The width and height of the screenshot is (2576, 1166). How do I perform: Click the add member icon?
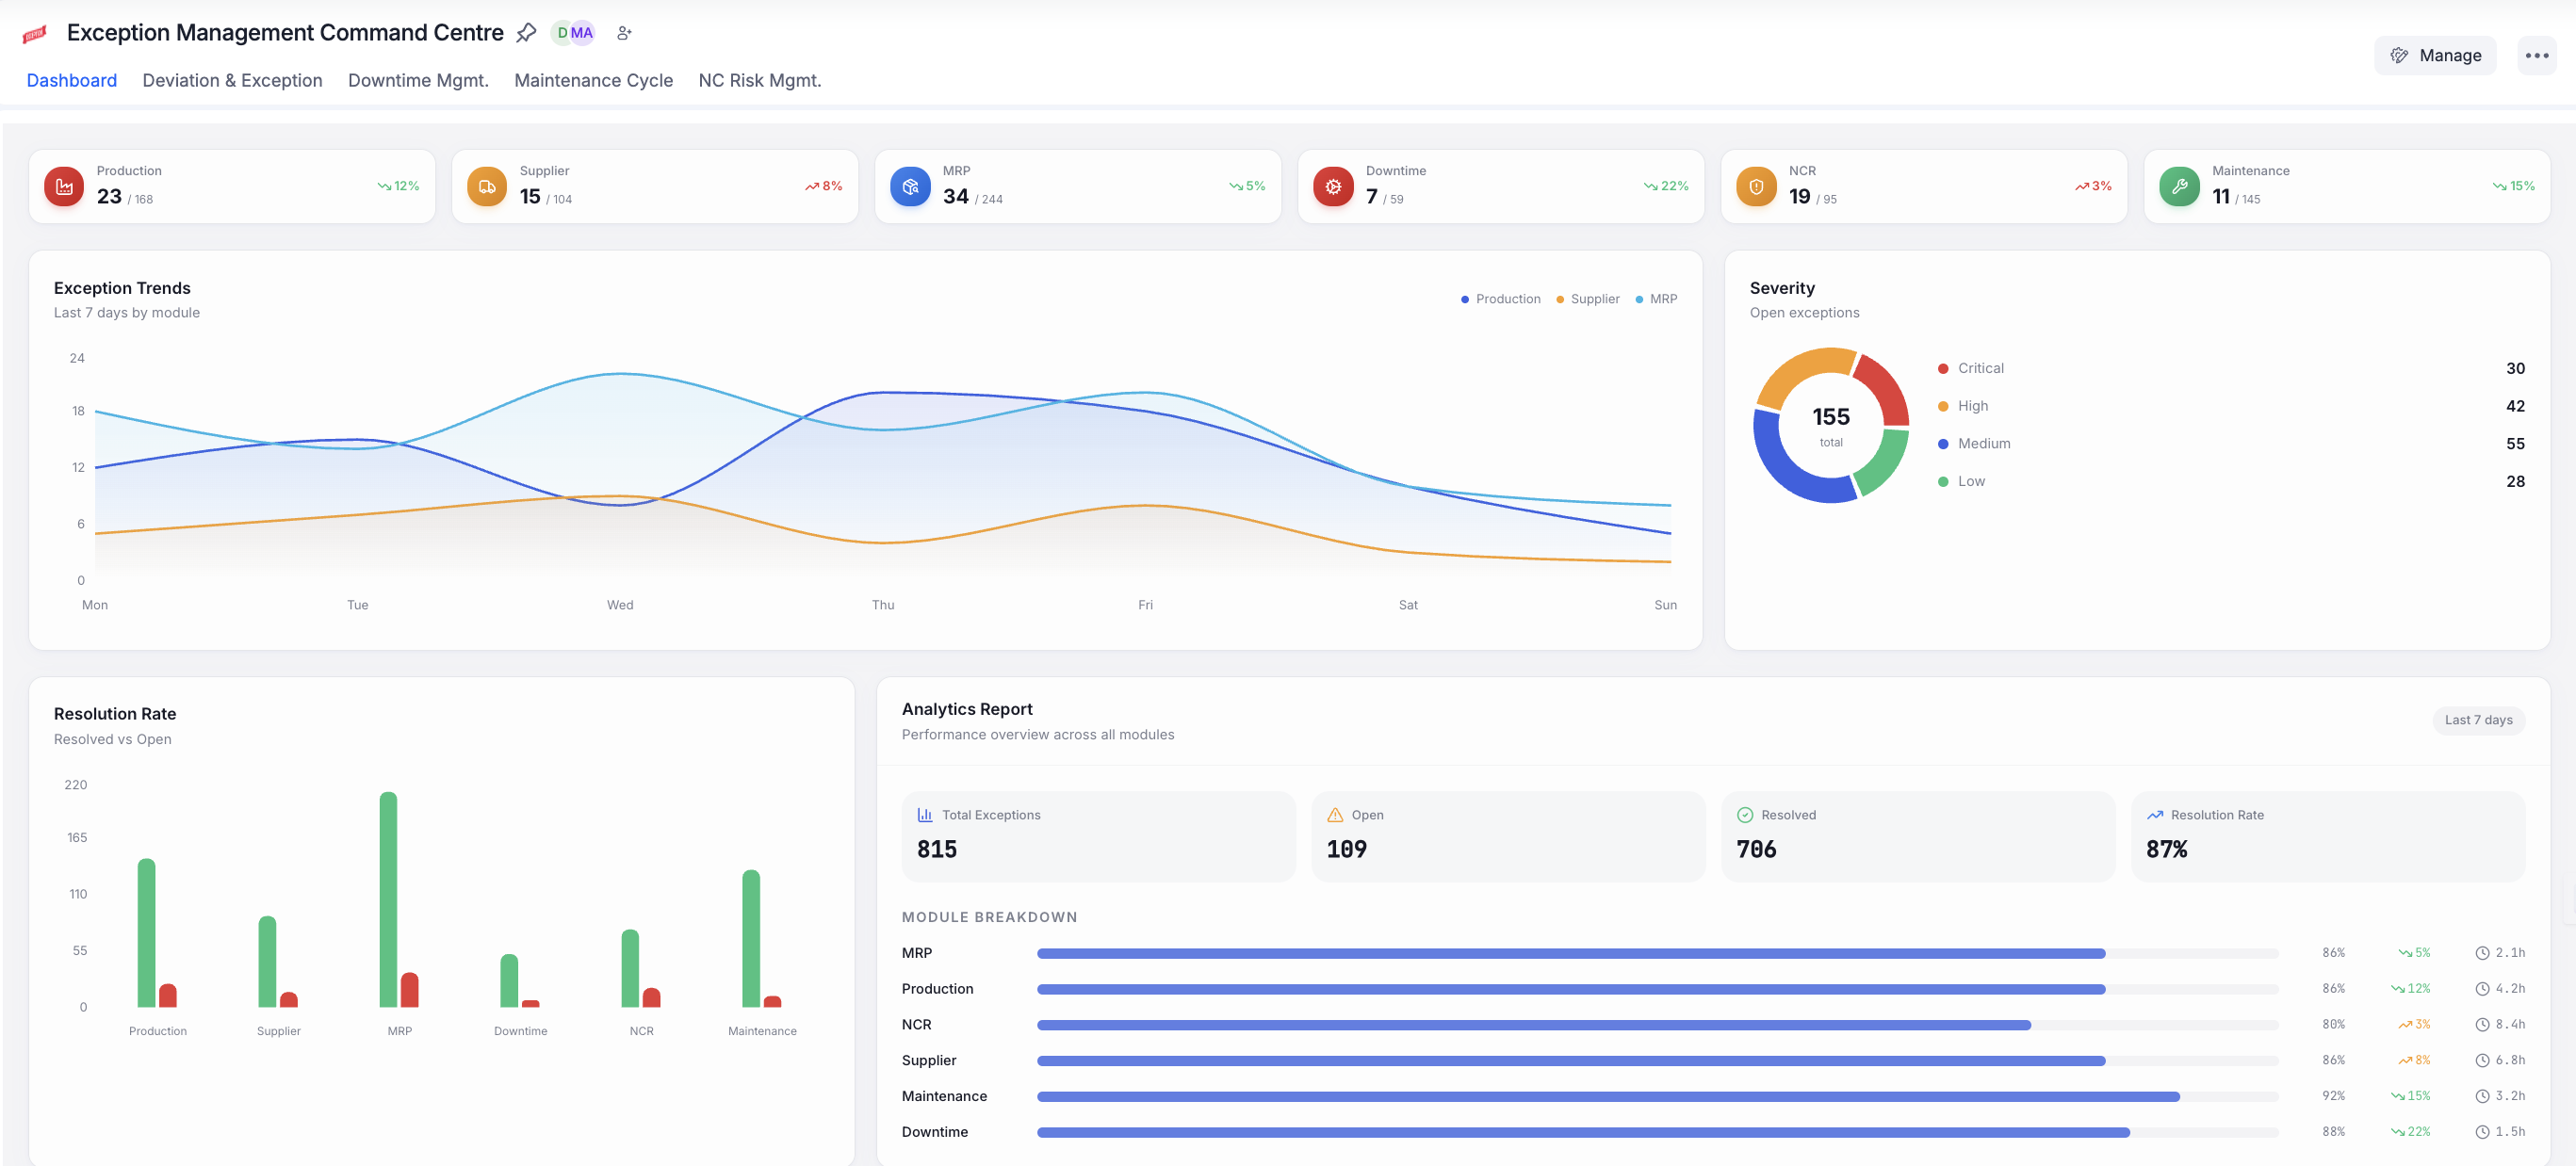click(624, 33)
